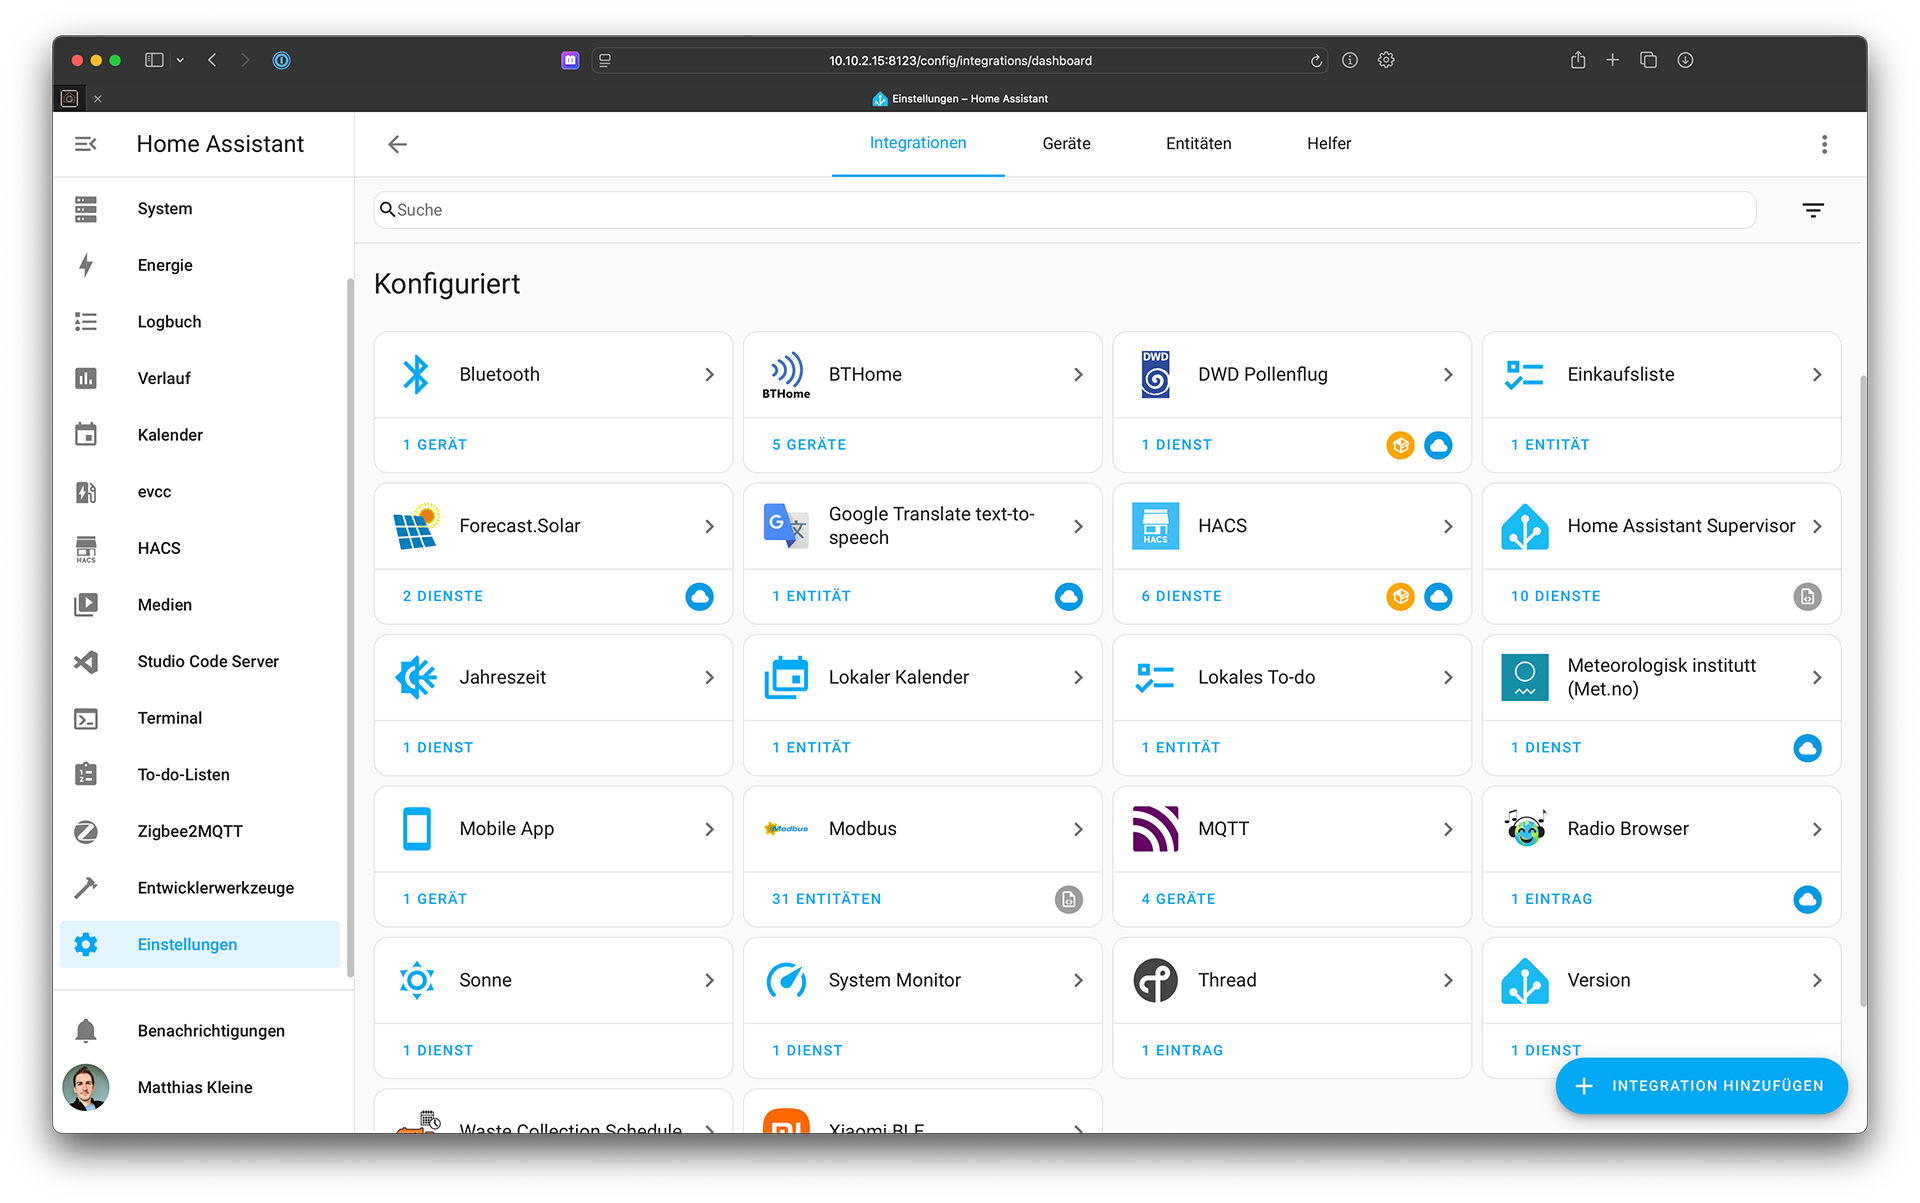
Task: Select the Einstellungen – Home Assistant browser tab
Action: [x=960, y=99]
